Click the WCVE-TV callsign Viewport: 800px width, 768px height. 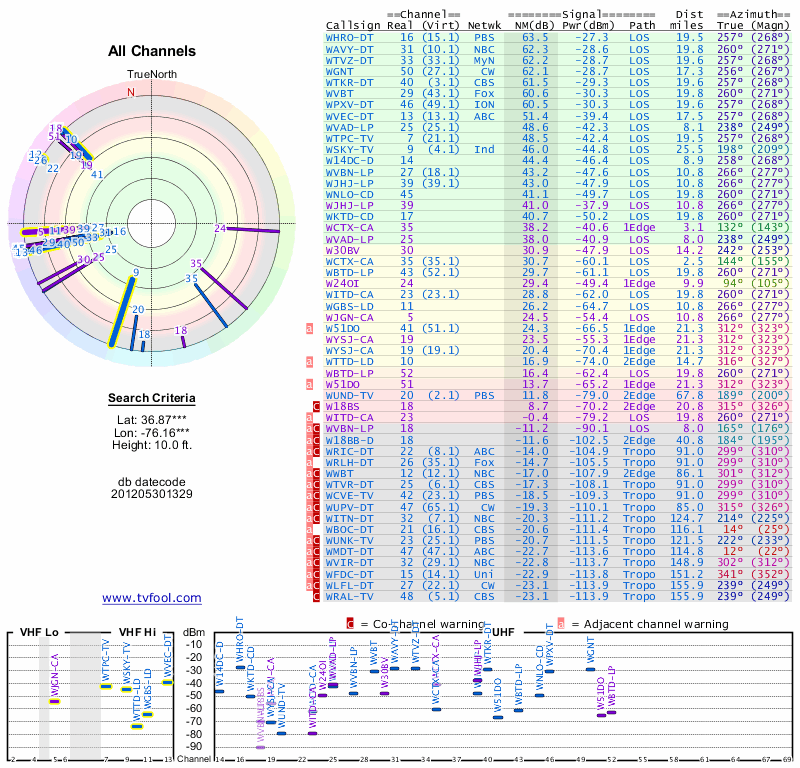tap(349, 496)
